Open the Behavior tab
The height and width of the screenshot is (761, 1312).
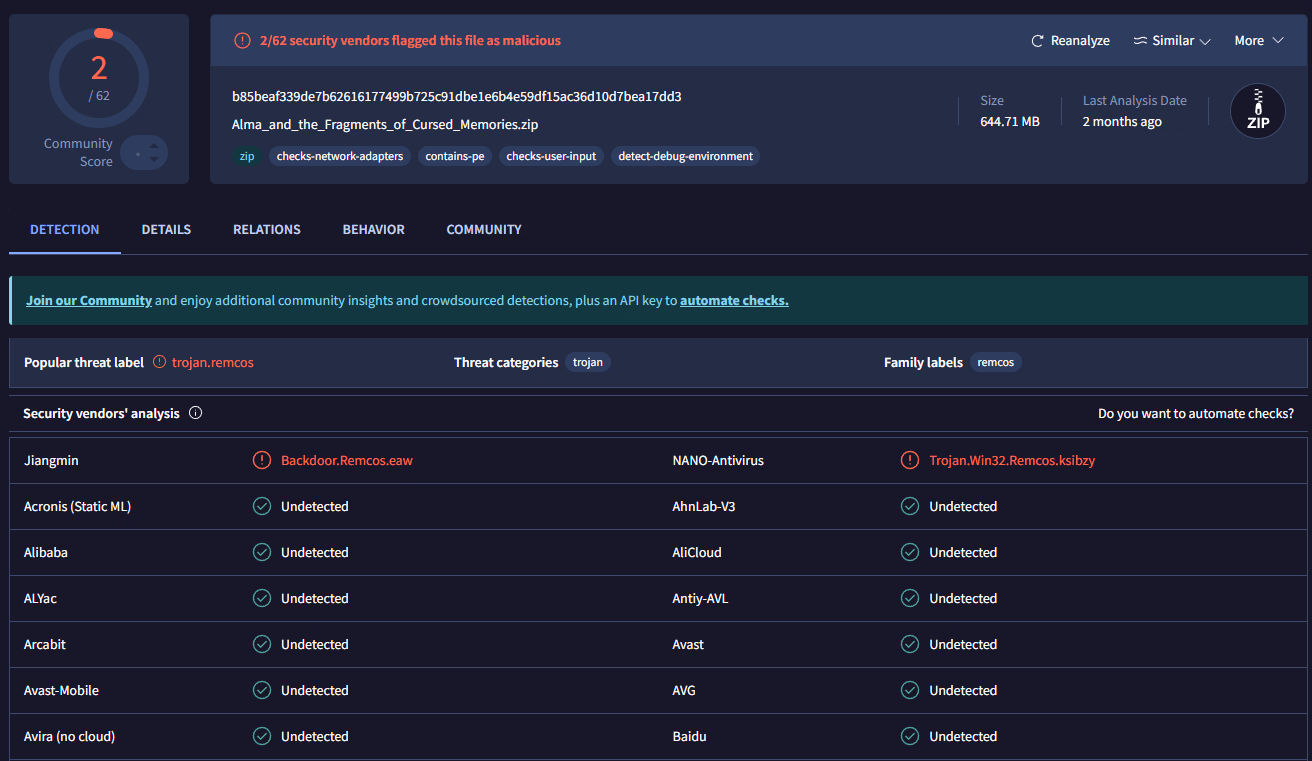pyautogui.click(x=373, y=229)
